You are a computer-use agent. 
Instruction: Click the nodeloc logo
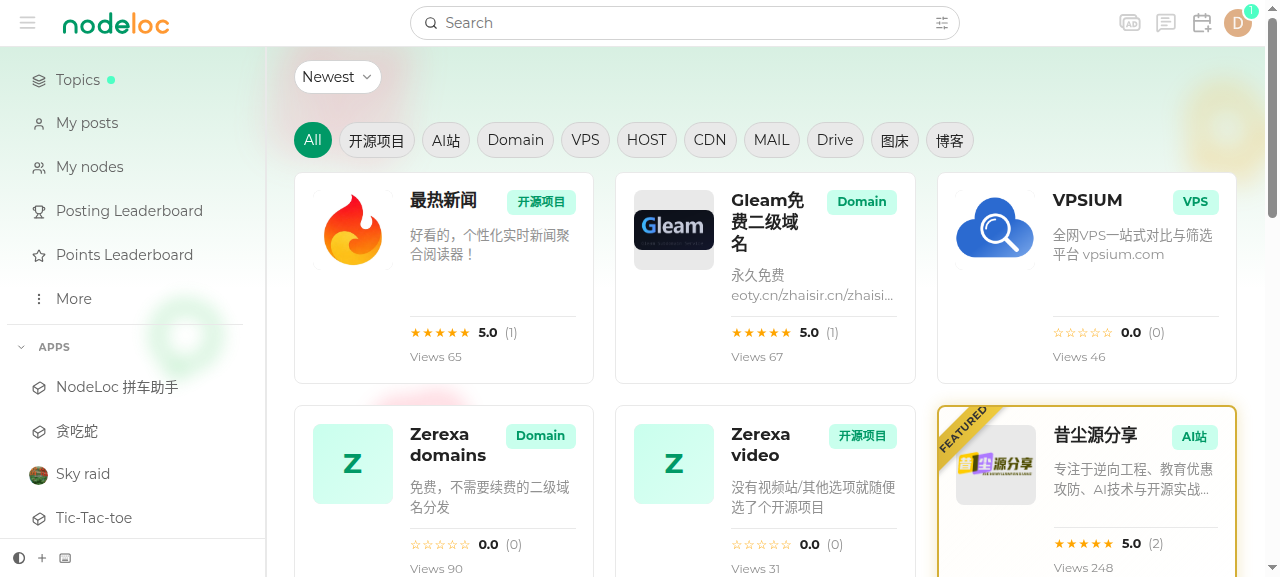click(x=116, y=24)
